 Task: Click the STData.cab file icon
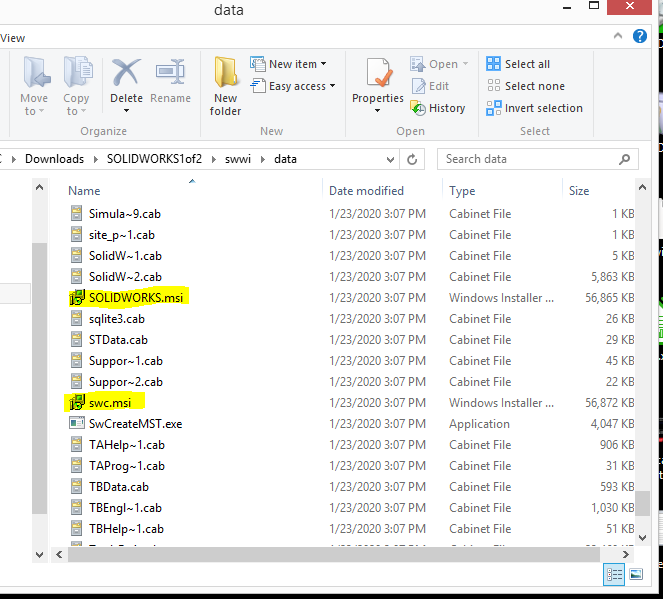(x=77, y=340)
